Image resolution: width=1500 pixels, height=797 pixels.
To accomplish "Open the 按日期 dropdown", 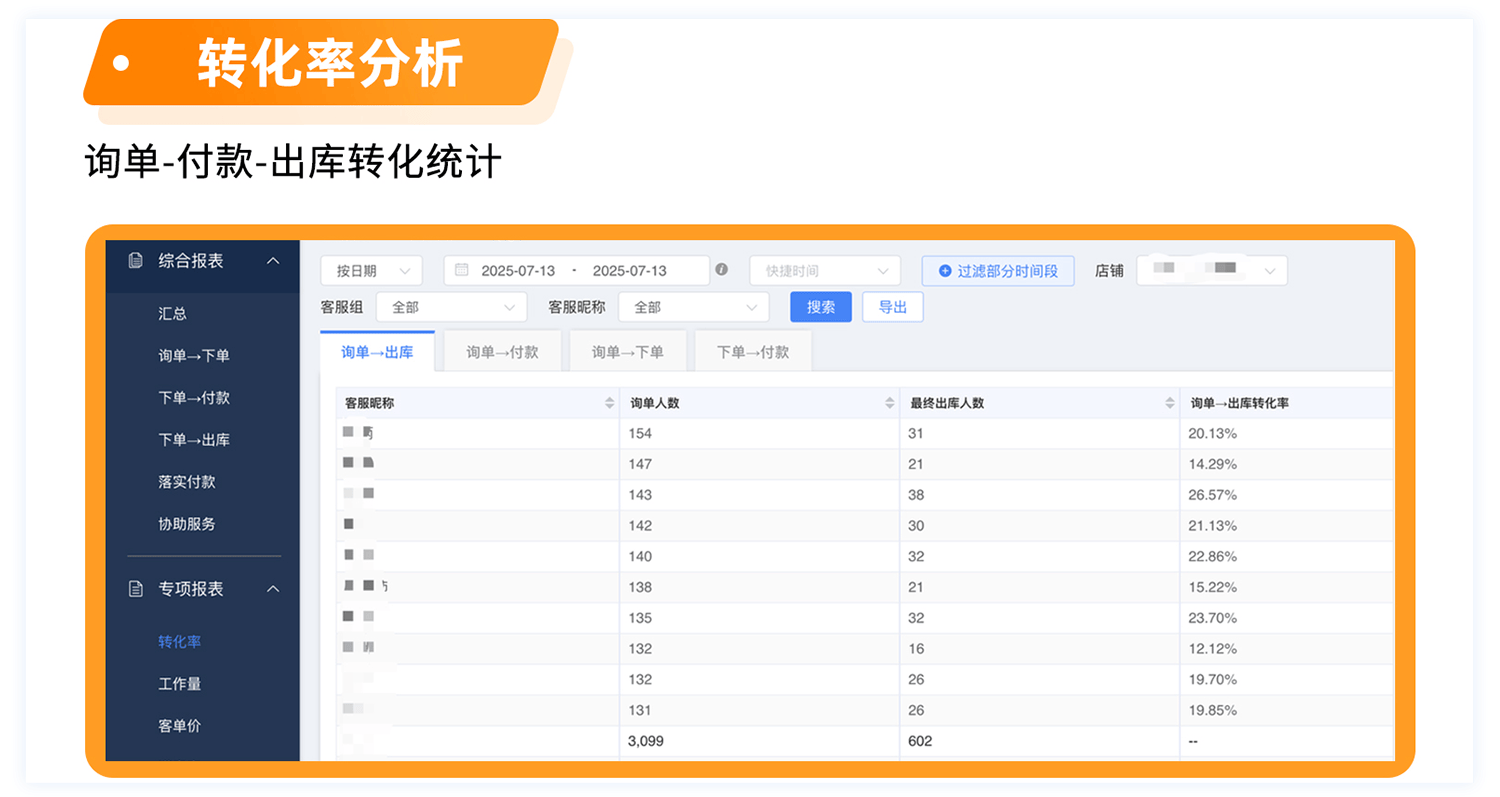I will 371,271.
